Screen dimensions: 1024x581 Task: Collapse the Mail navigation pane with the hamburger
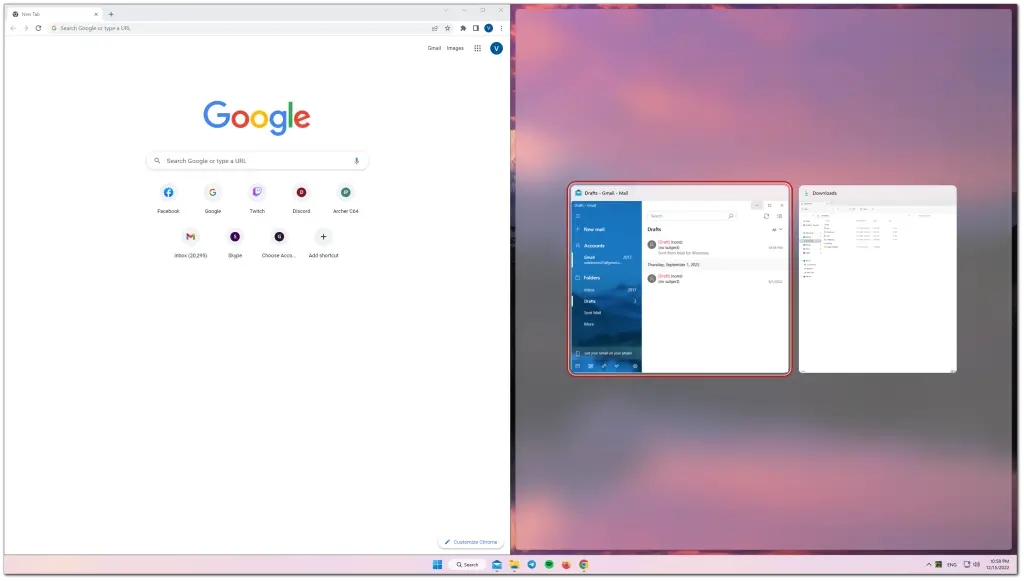pos(578,216)
